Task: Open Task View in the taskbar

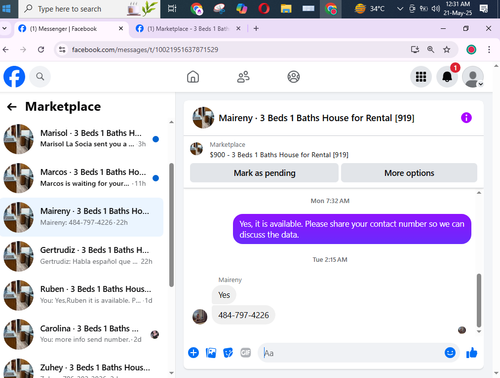Action: [172, 9]
